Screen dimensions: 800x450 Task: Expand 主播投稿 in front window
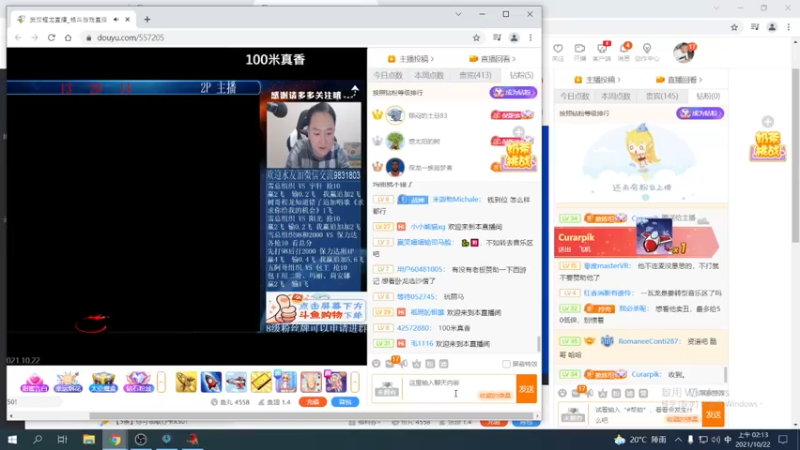point(411,59)
